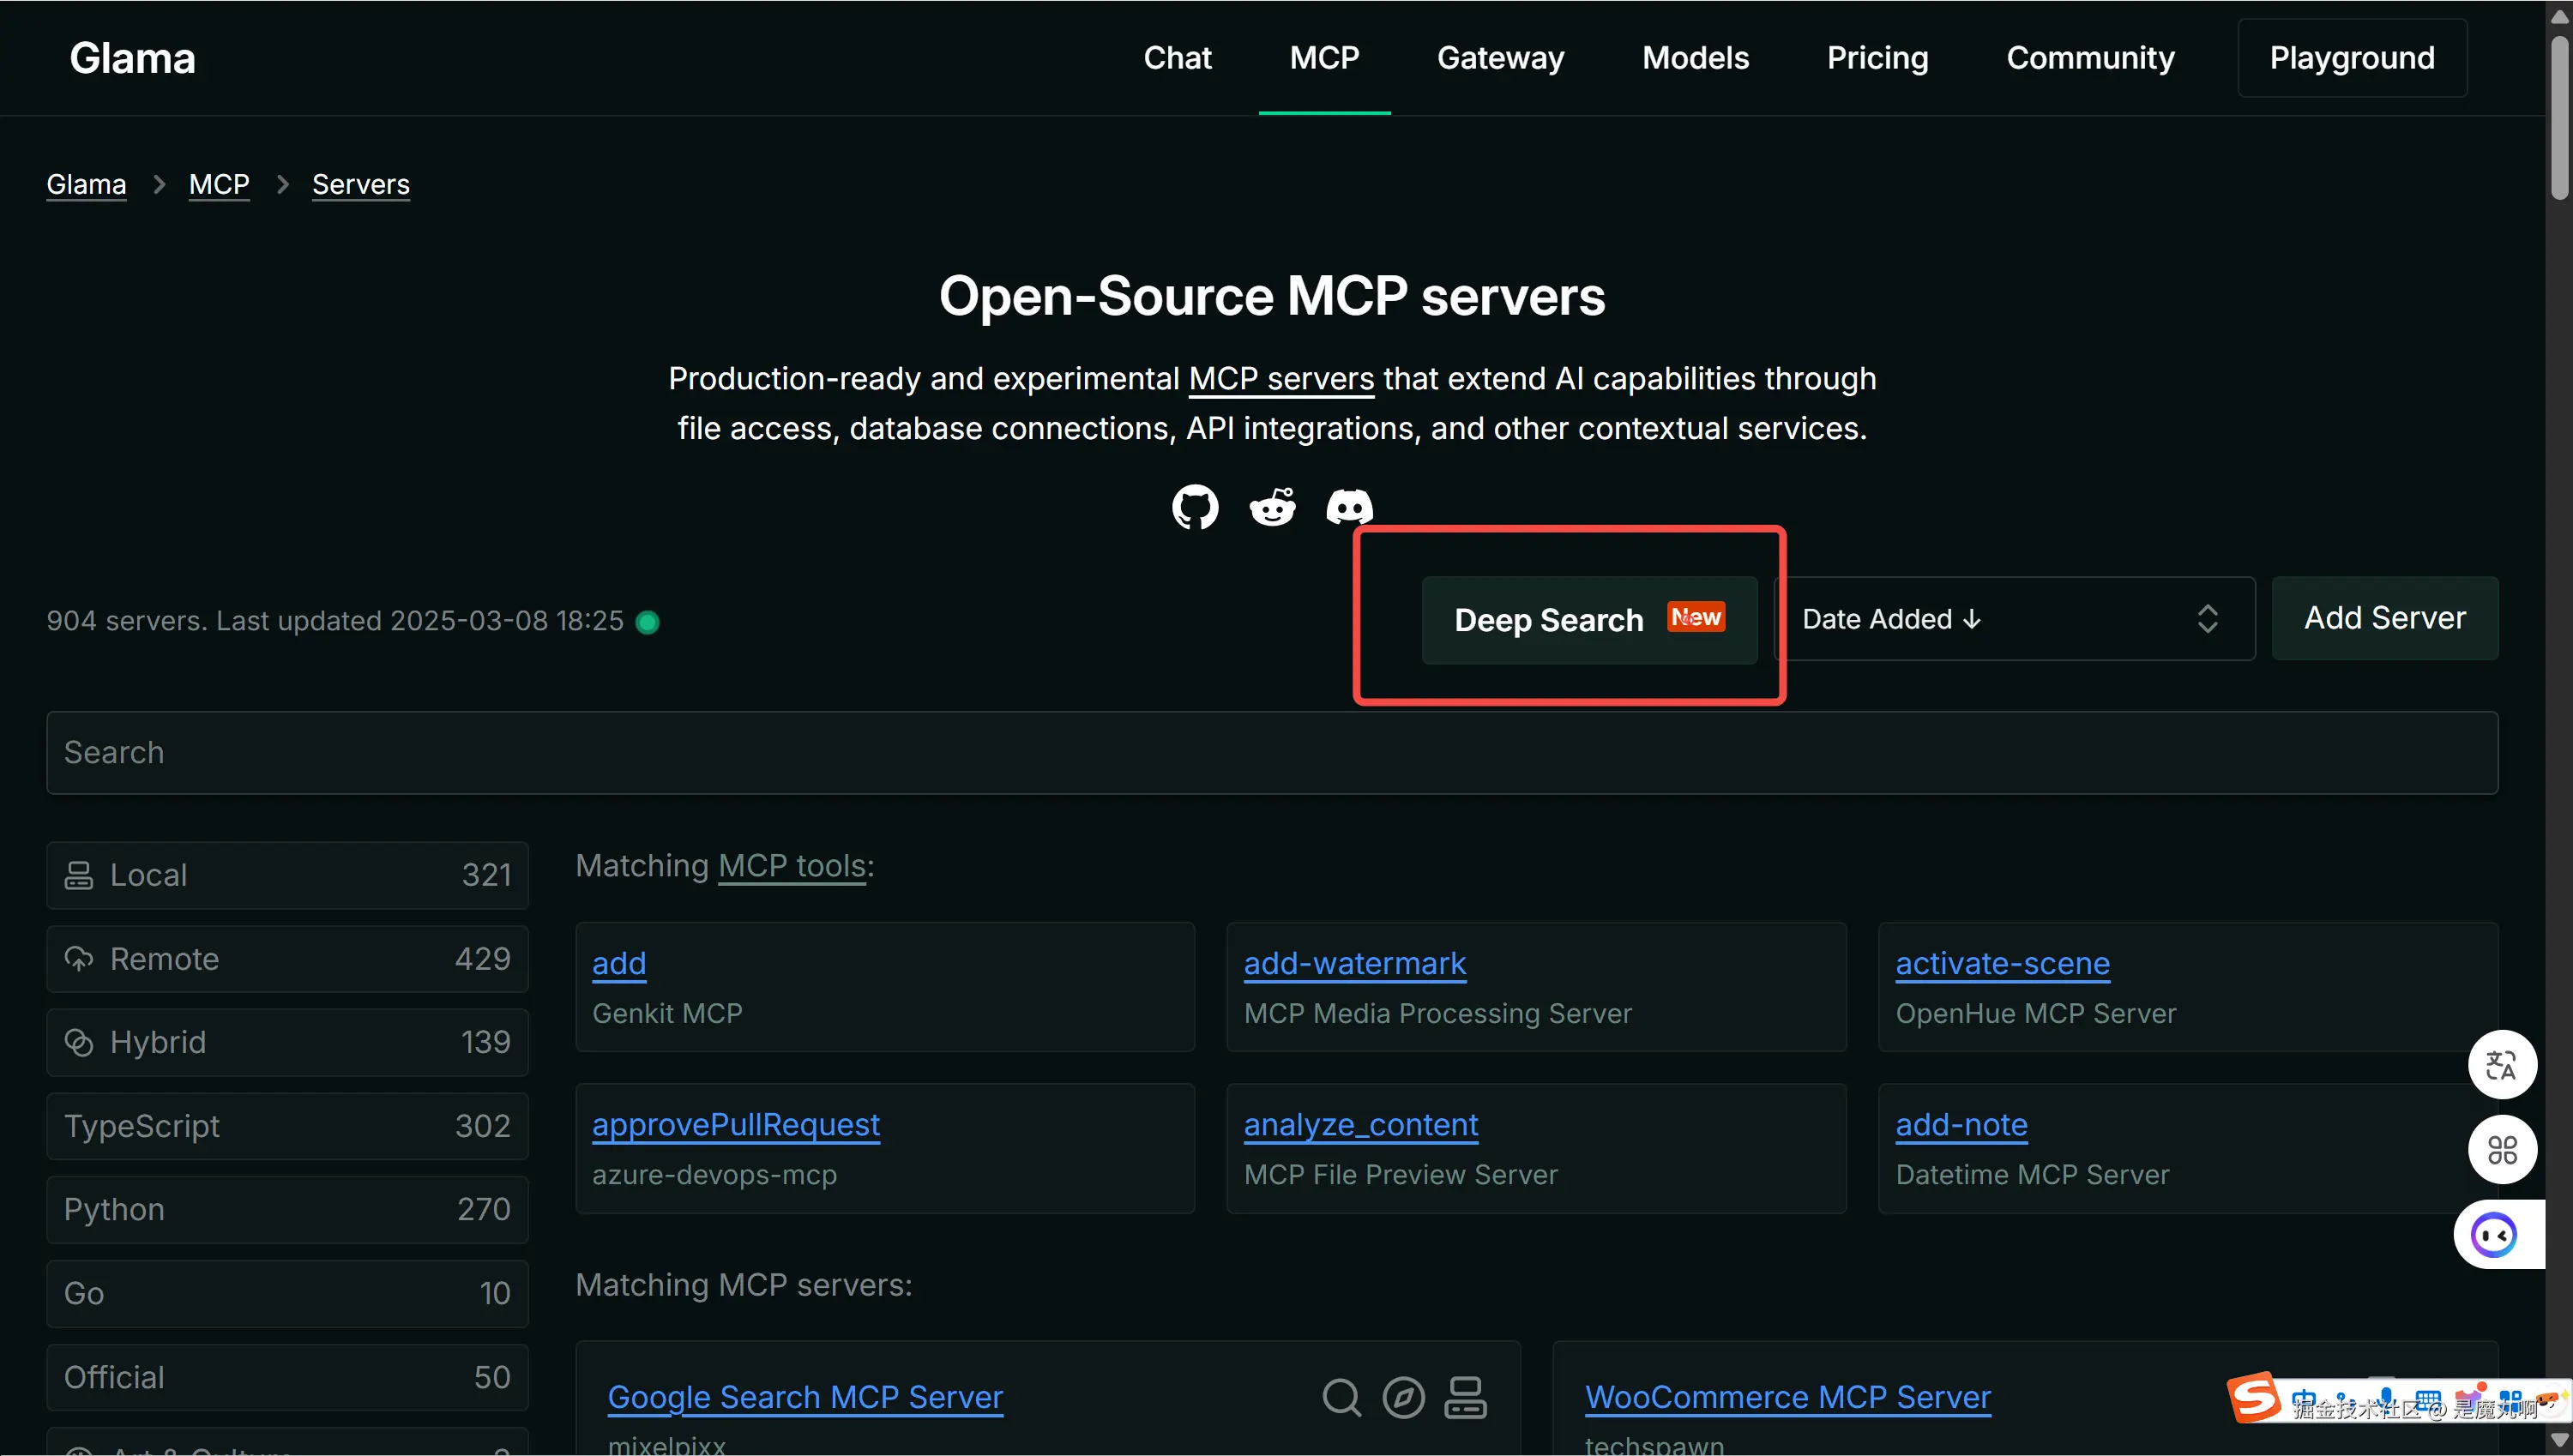Click the compass icon on Google Search MCP Server card

pyautogui.click(x=1403, y=1397)
